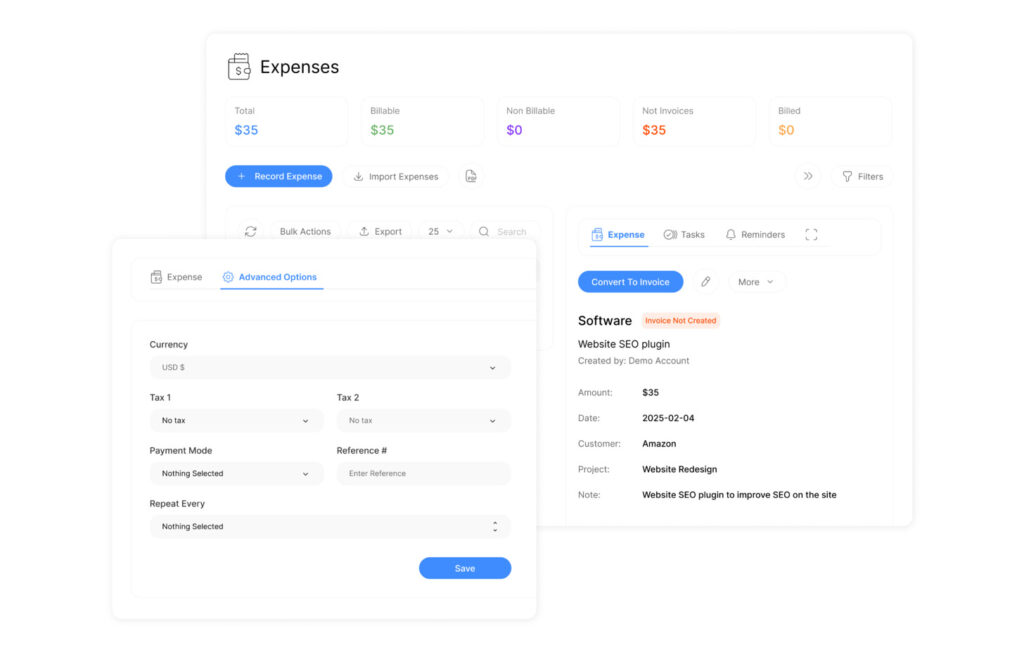The height and width of the screenshot is (652, 1024).
Task: Open the Reminders bell tab
Action: click(755, 235)
